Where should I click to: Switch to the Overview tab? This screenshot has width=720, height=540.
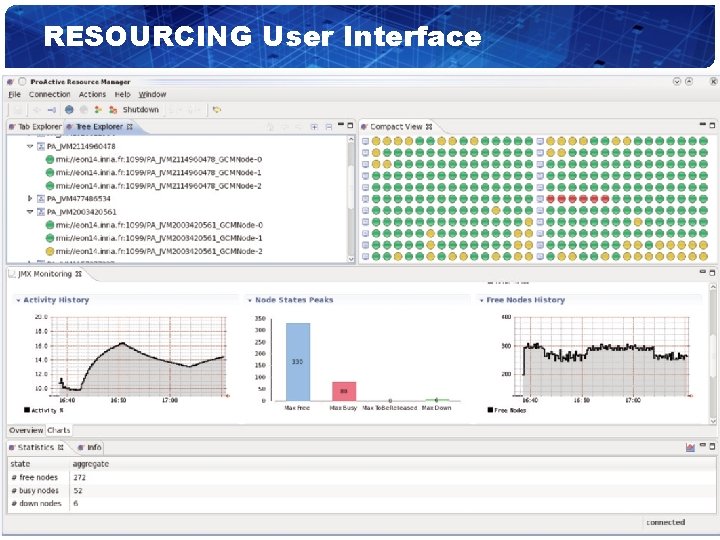click(26, 430)
